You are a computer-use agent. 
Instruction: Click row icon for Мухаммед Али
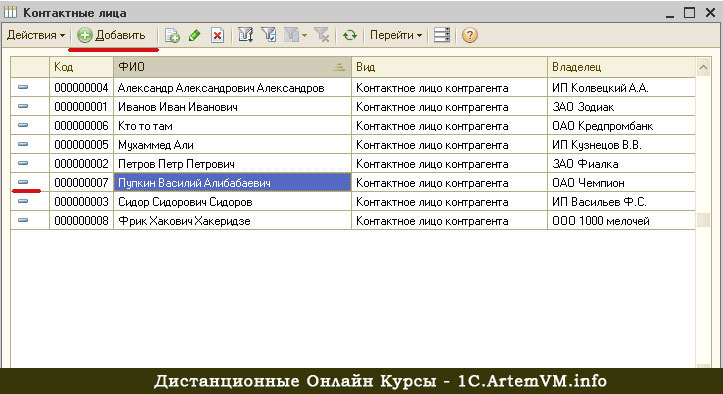[23, 144]
